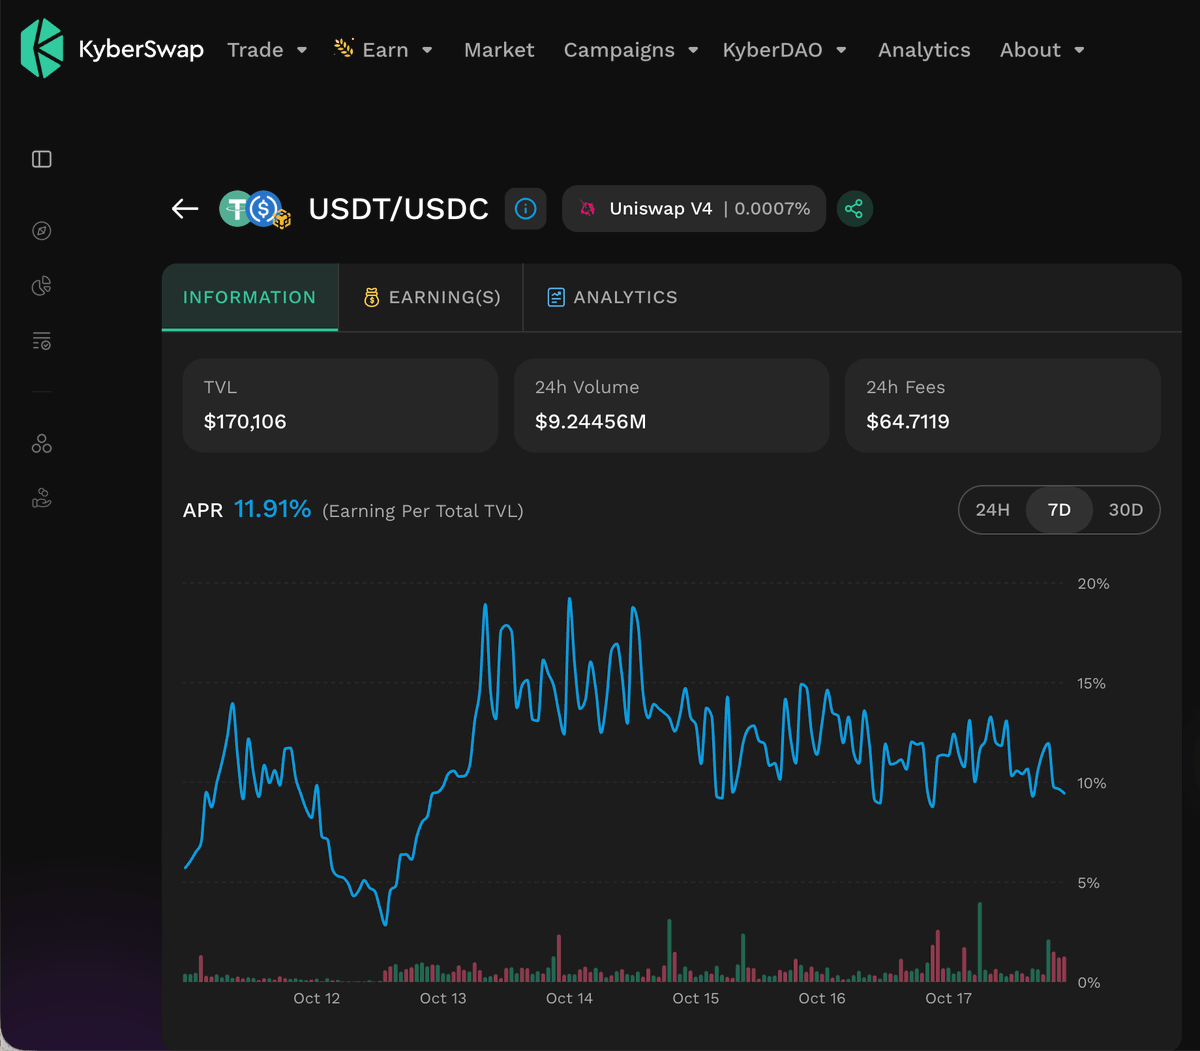Click the USDT/USDC token pair logo
This screenshot has height=1051, width=1200.
coord(255,209)
